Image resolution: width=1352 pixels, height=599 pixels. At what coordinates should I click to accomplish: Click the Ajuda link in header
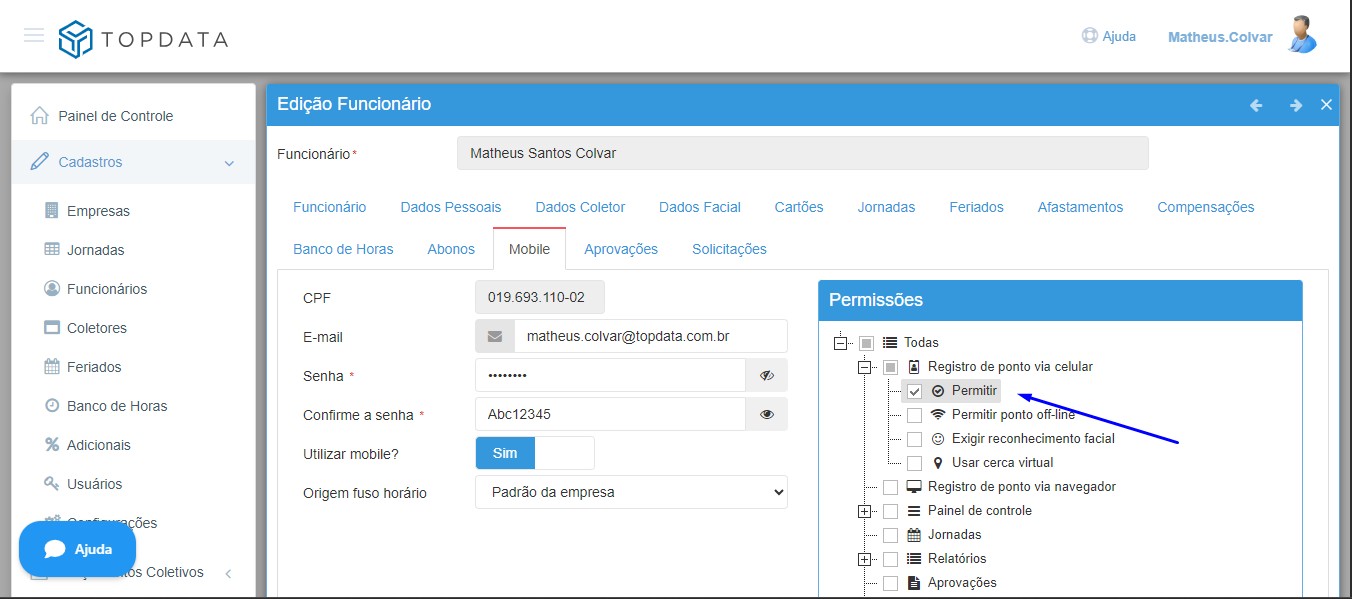[1109, 36]
